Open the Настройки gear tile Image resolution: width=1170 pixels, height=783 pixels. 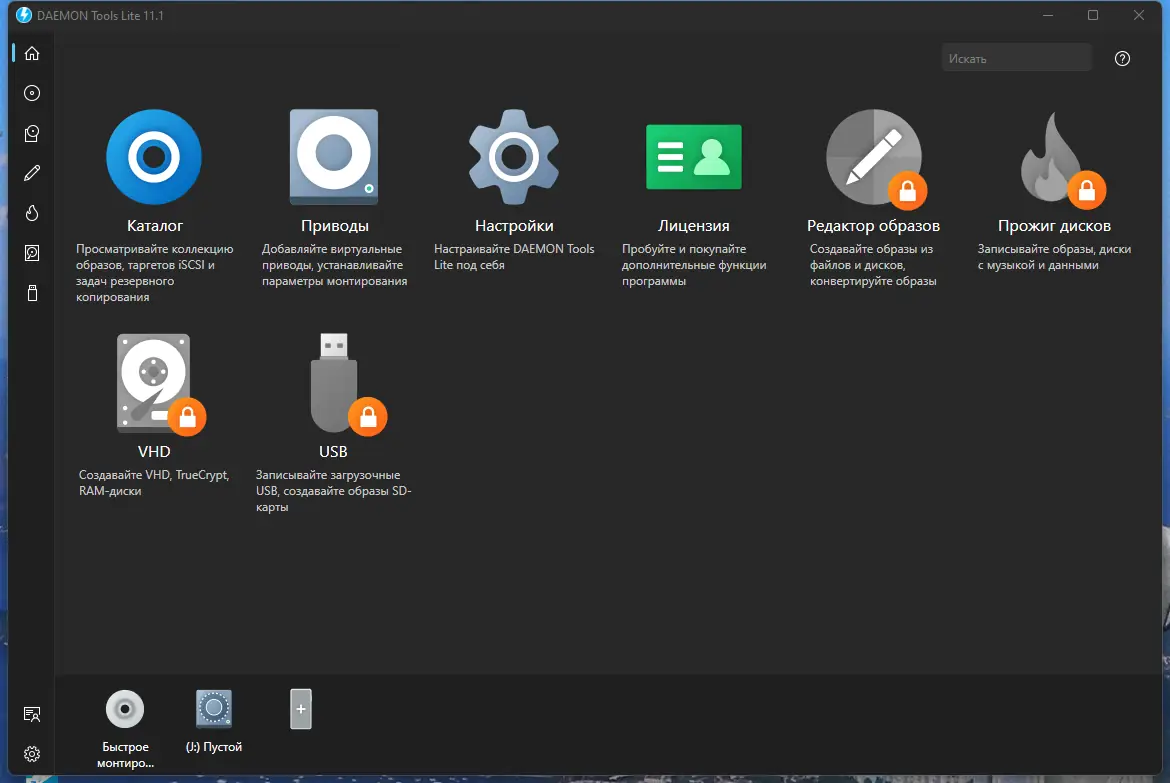click(x=514, y=157)
